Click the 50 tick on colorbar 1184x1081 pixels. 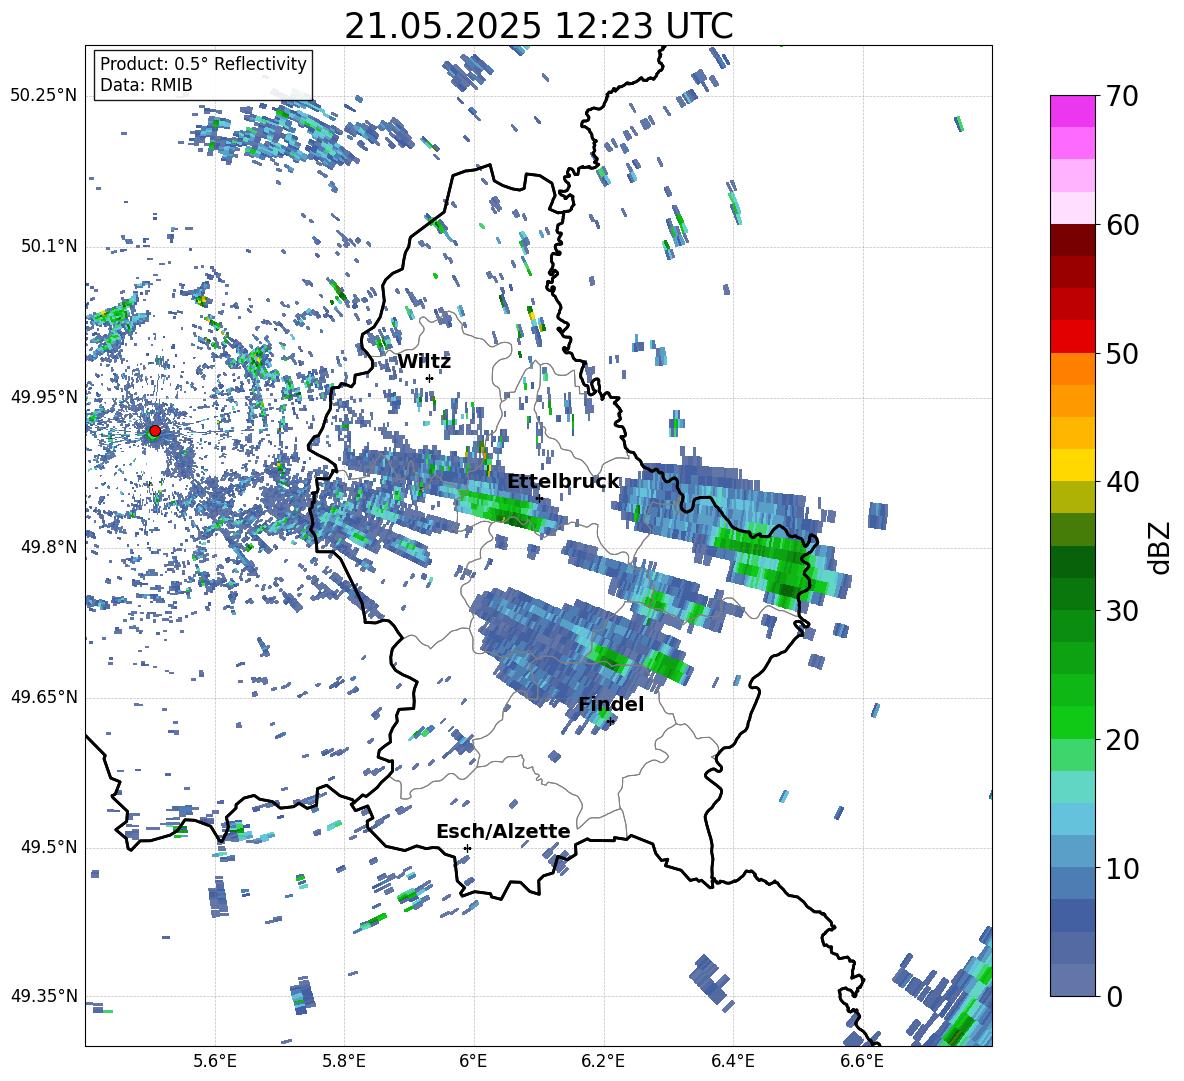click(x=1122, y=353)
